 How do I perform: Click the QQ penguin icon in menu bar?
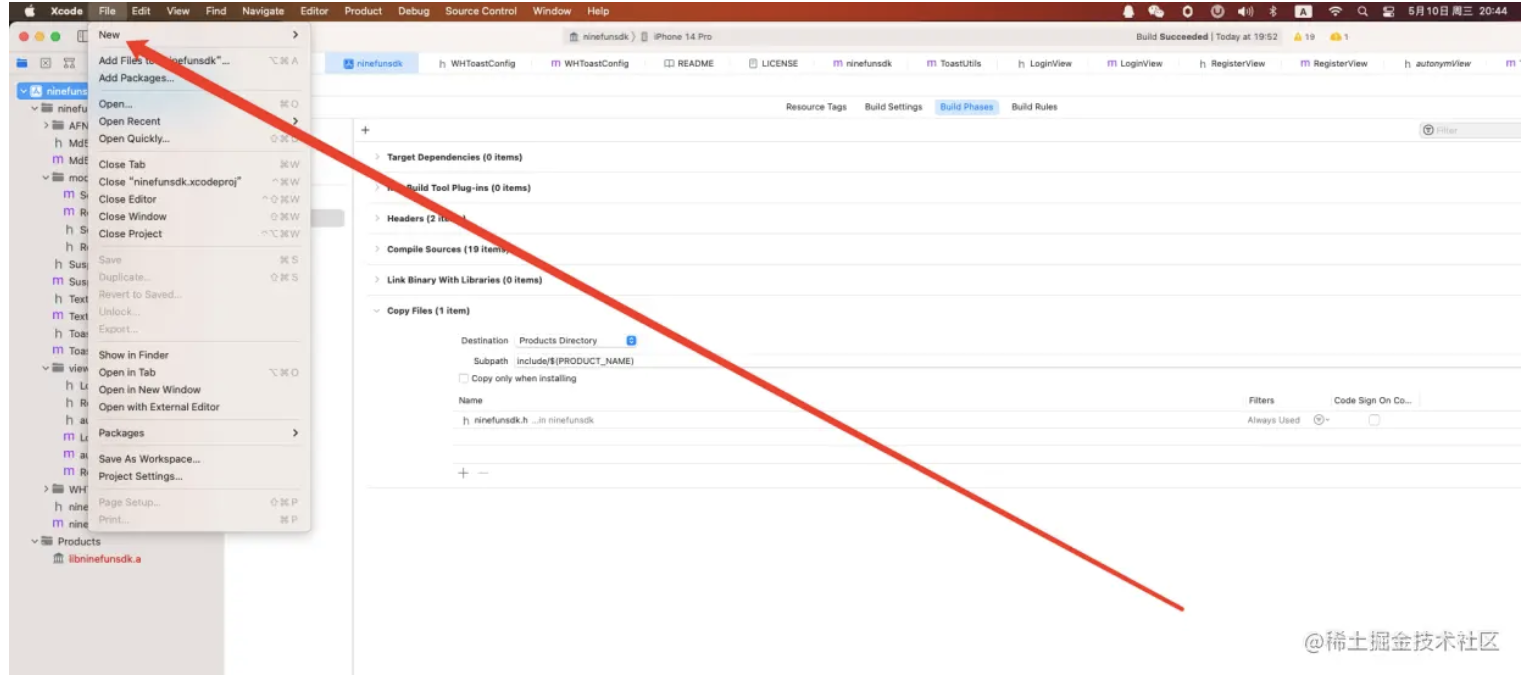pos(1129,11)
